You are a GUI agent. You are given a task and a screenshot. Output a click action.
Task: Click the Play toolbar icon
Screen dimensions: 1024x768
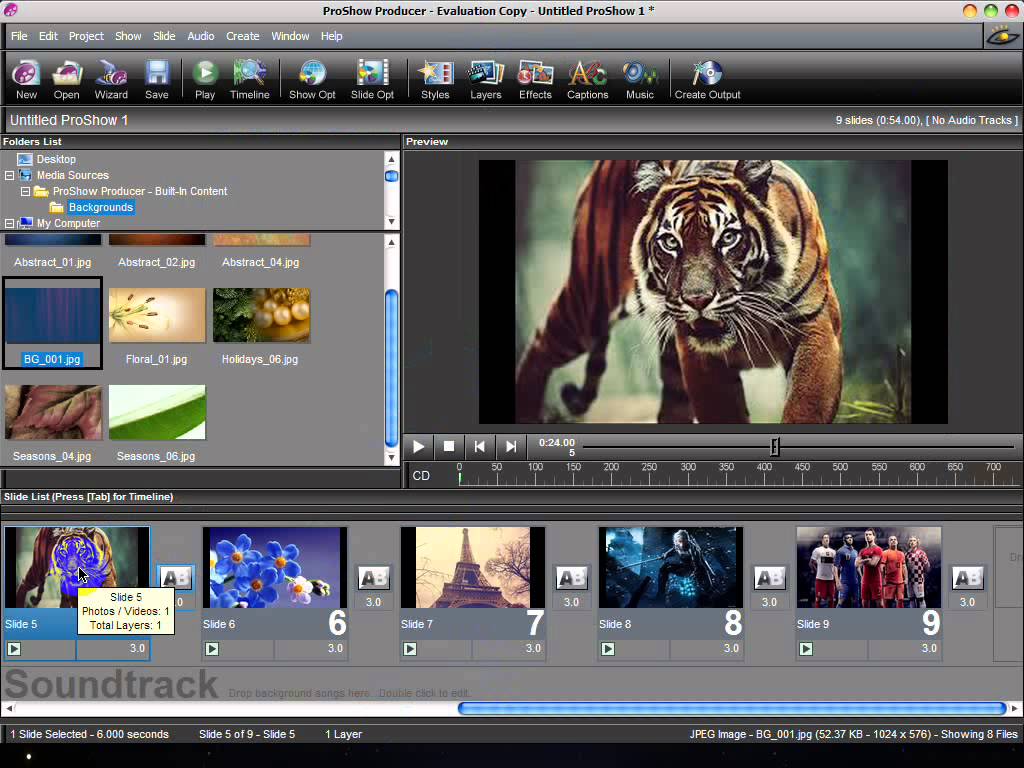[205, 80]
